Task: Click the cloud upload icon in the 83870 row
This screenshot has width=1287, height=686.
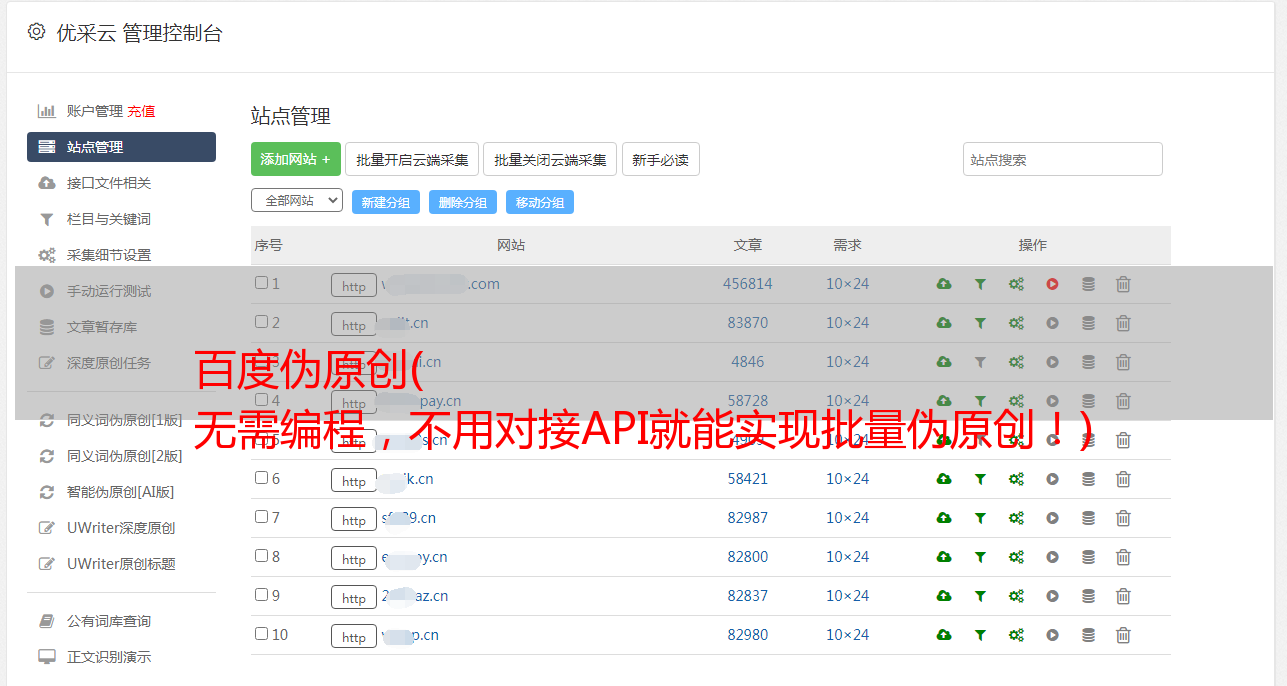Action: point(944,323)
